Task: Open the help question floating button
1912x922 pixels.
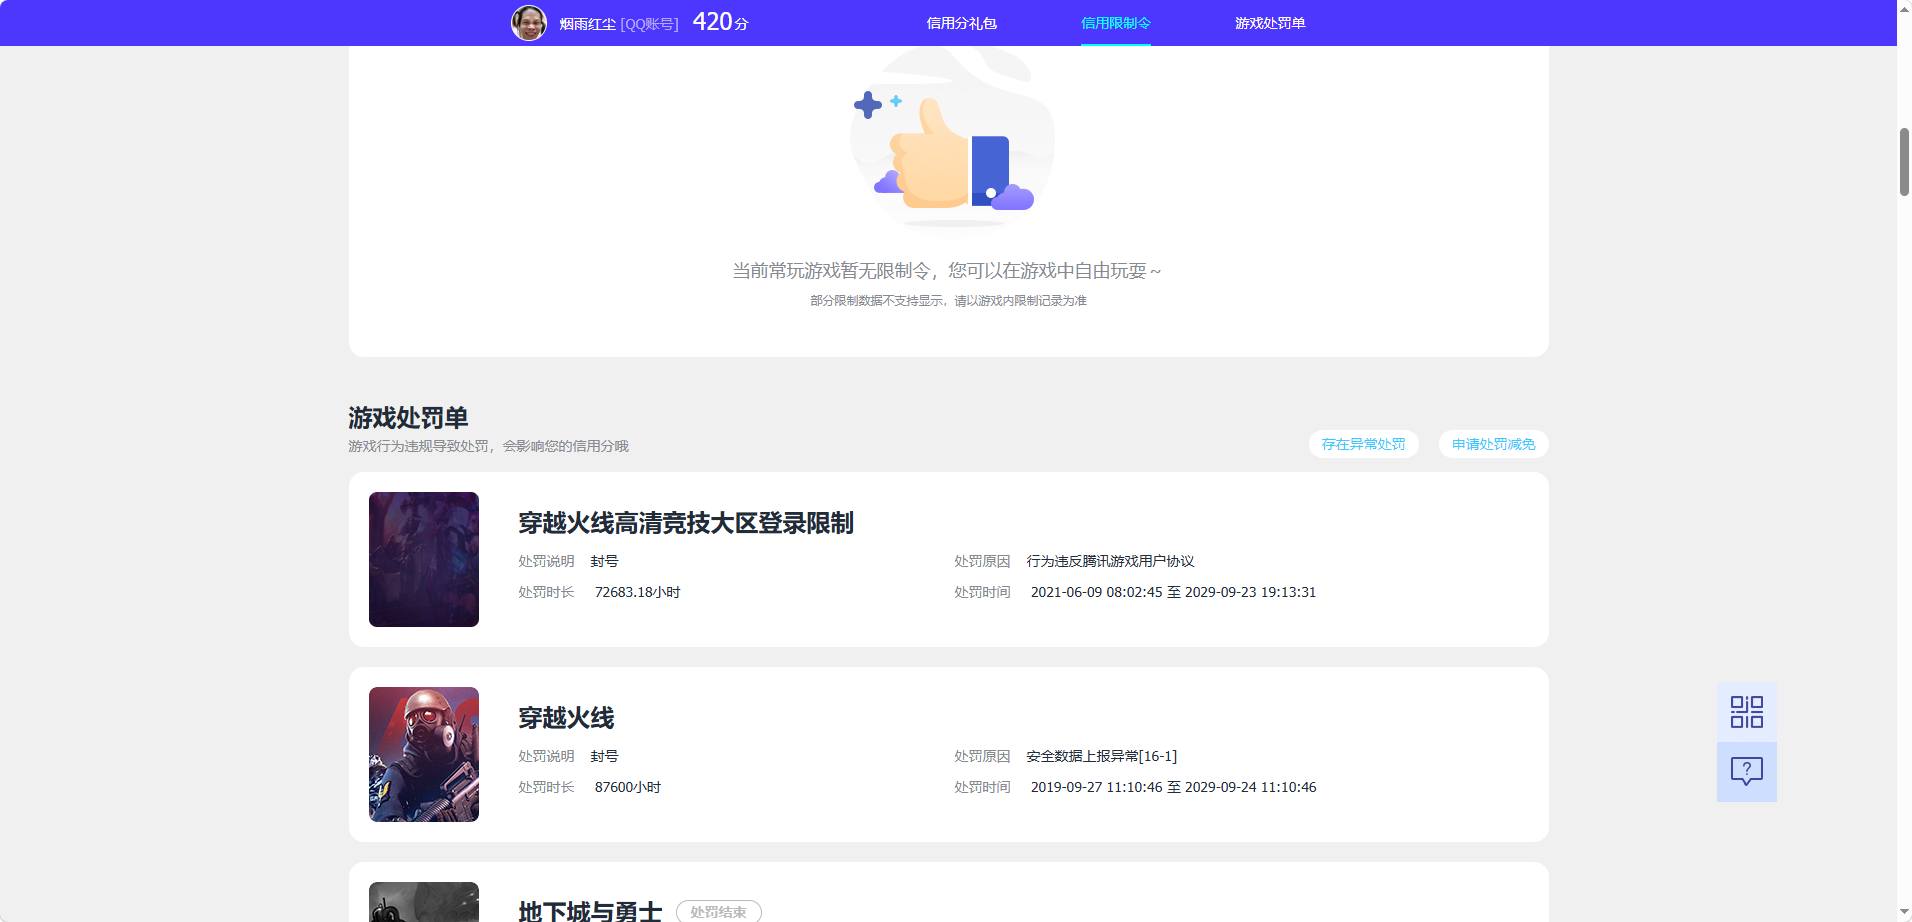Action: (1746, 771)
